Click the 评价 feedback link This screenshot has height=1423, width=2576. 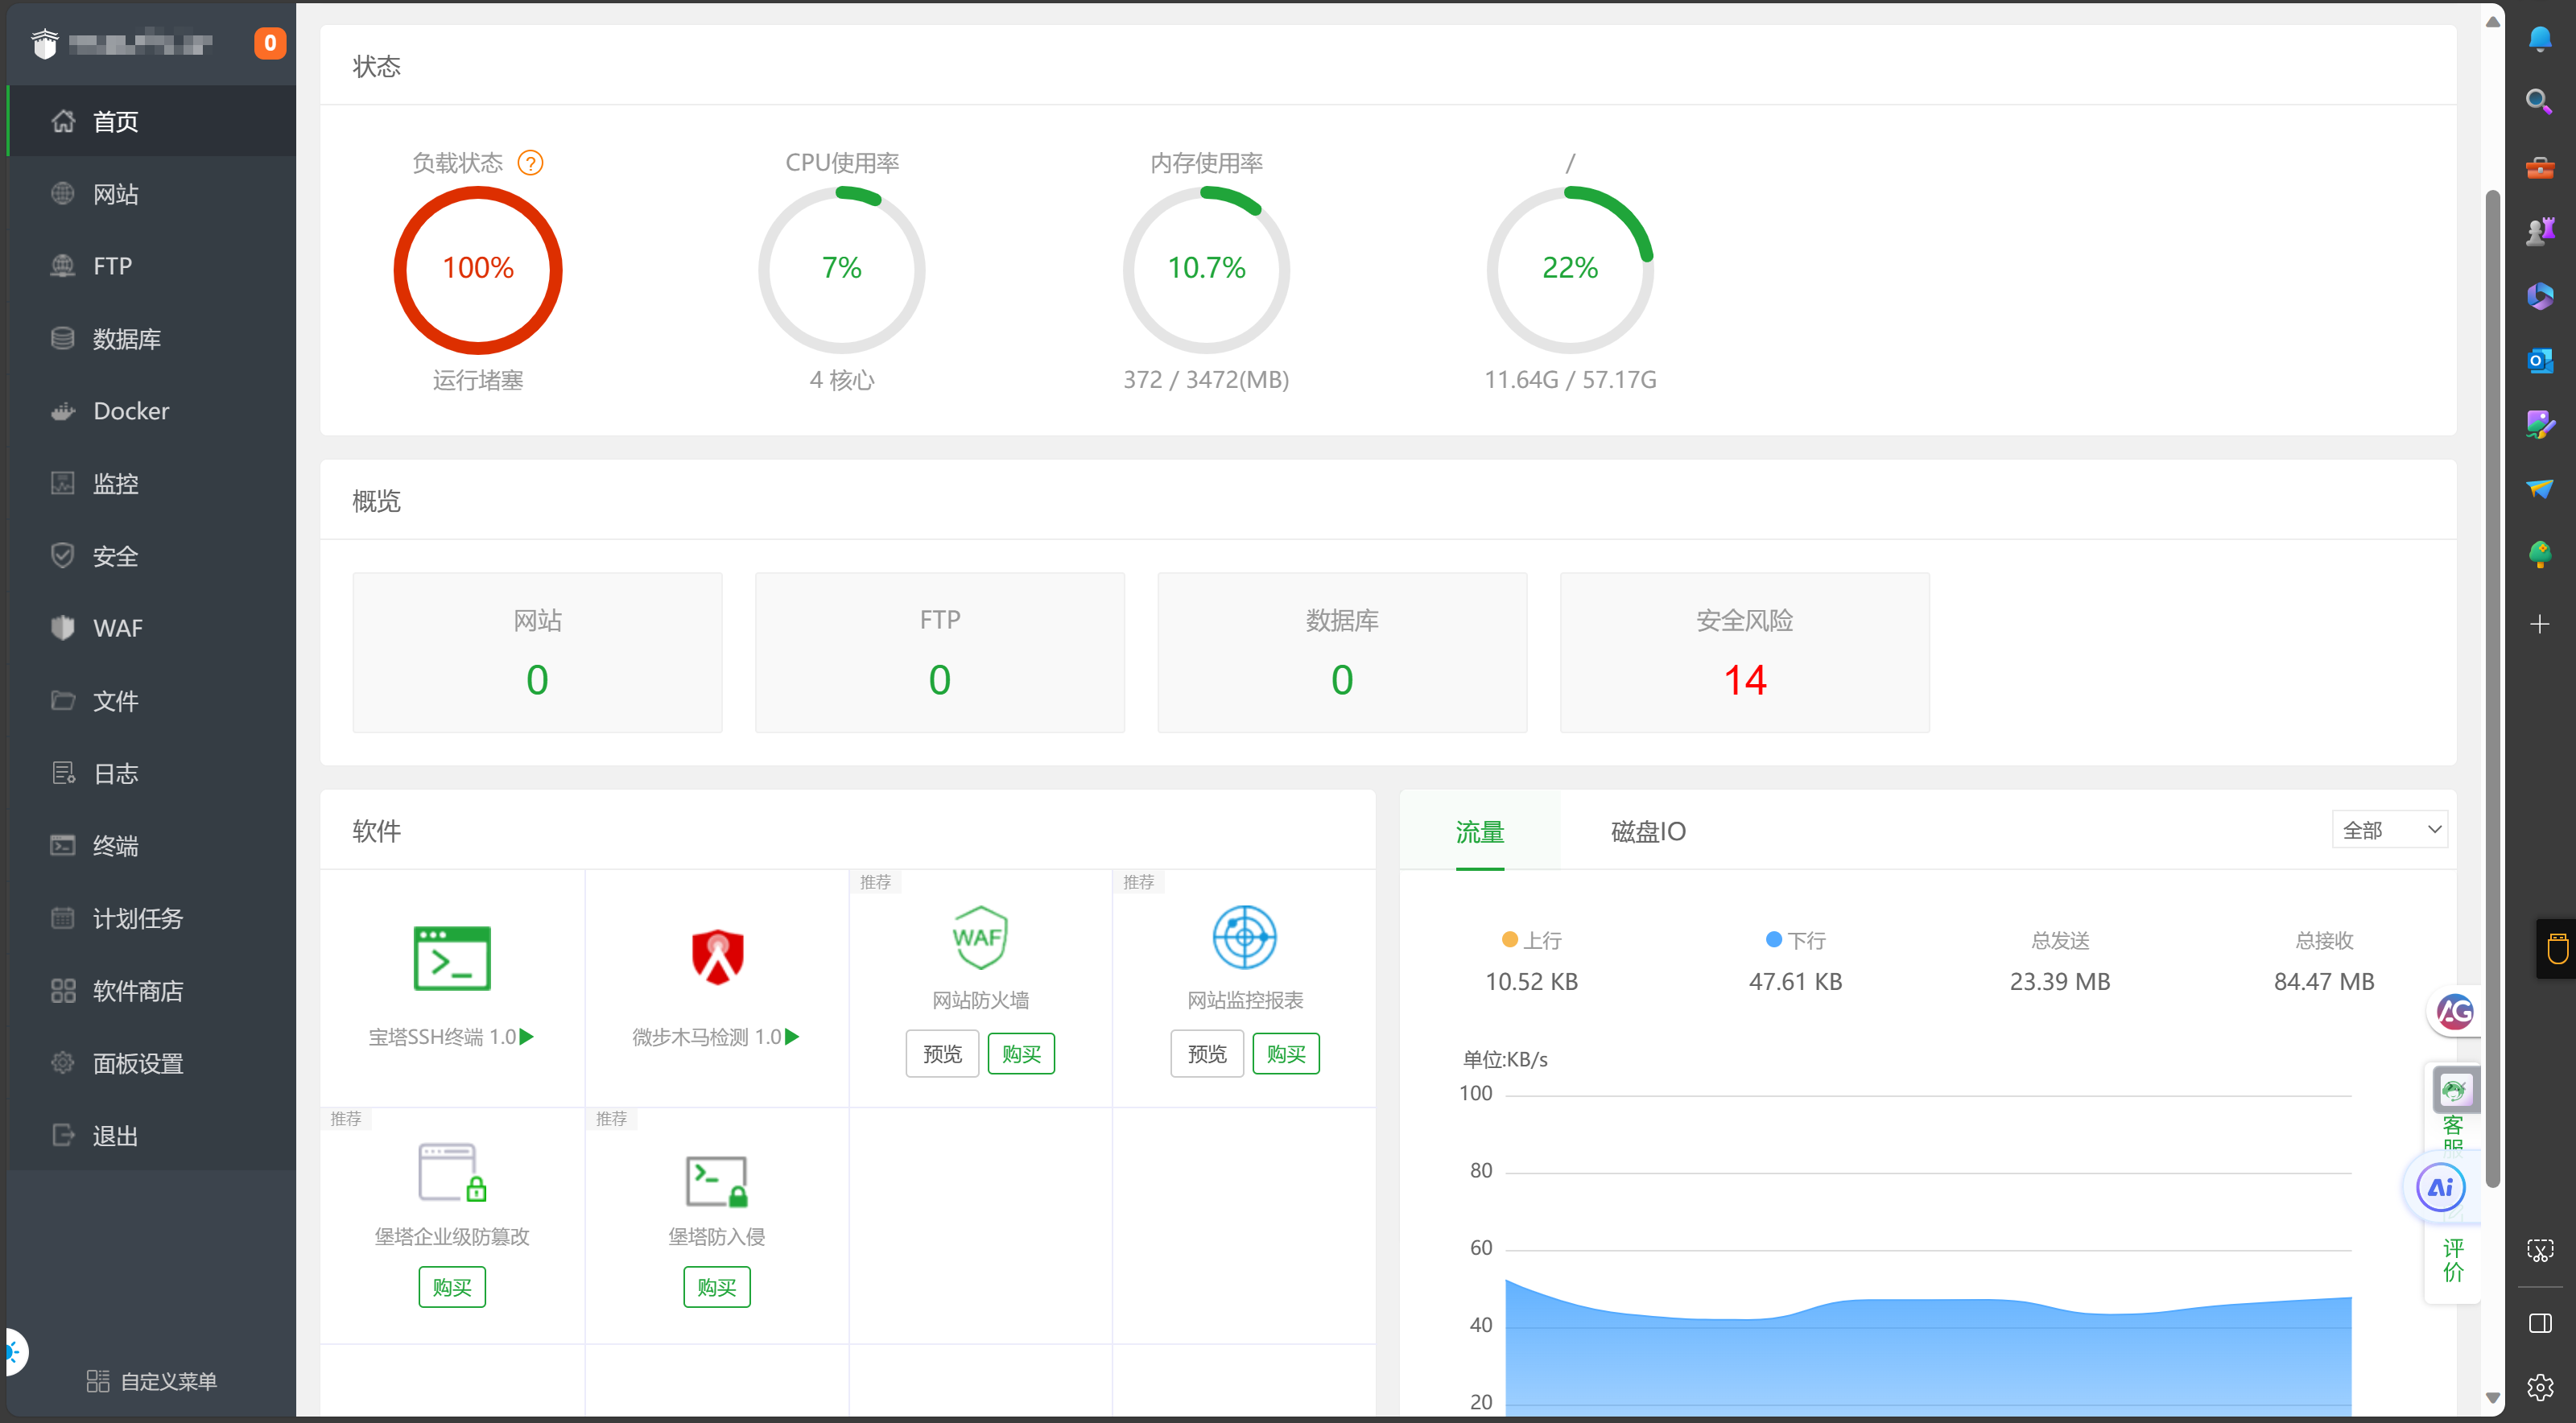tap(2453, 1260)
